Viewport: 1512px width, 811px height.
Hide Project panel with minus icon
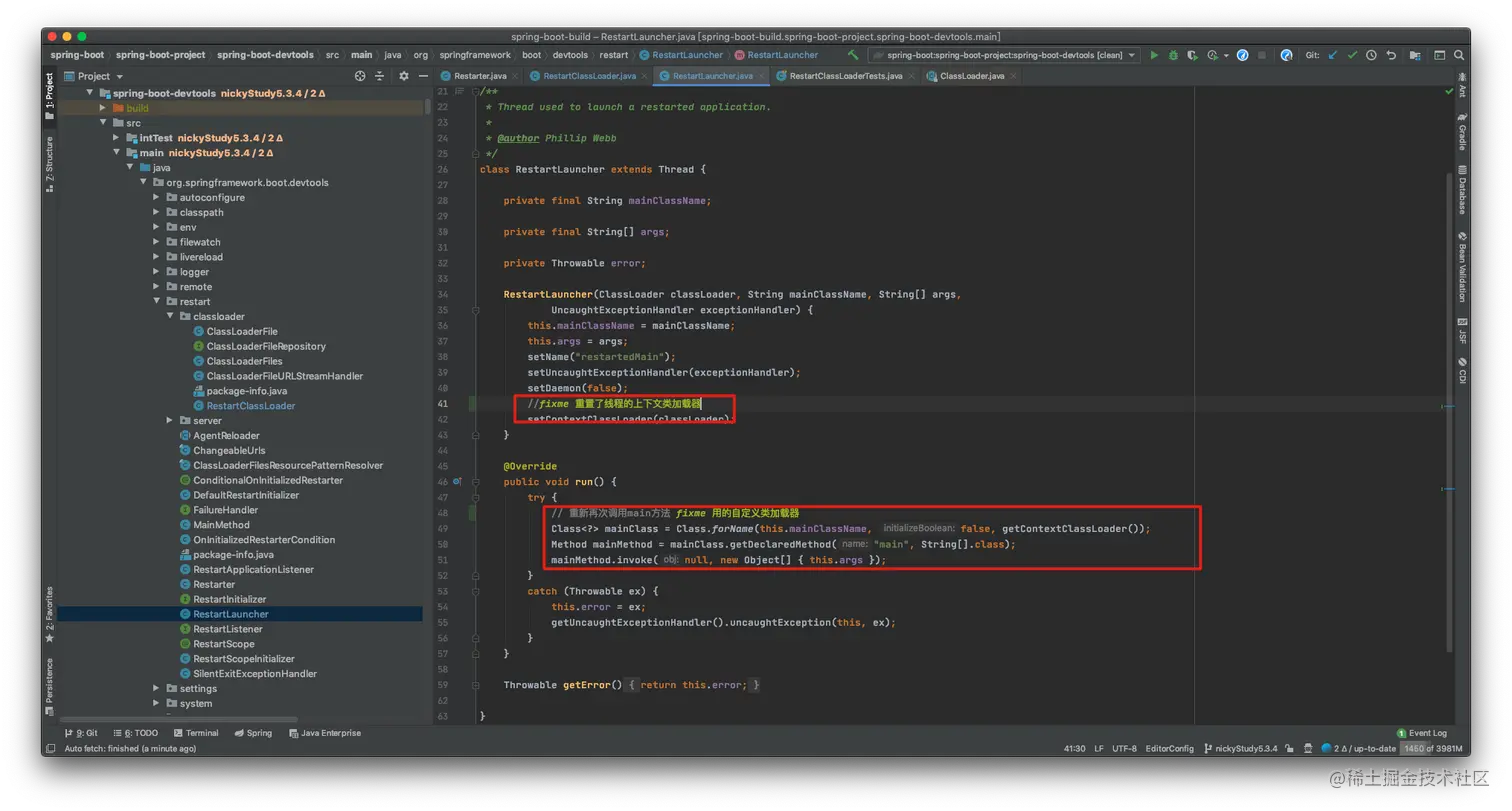click(424, 76)
